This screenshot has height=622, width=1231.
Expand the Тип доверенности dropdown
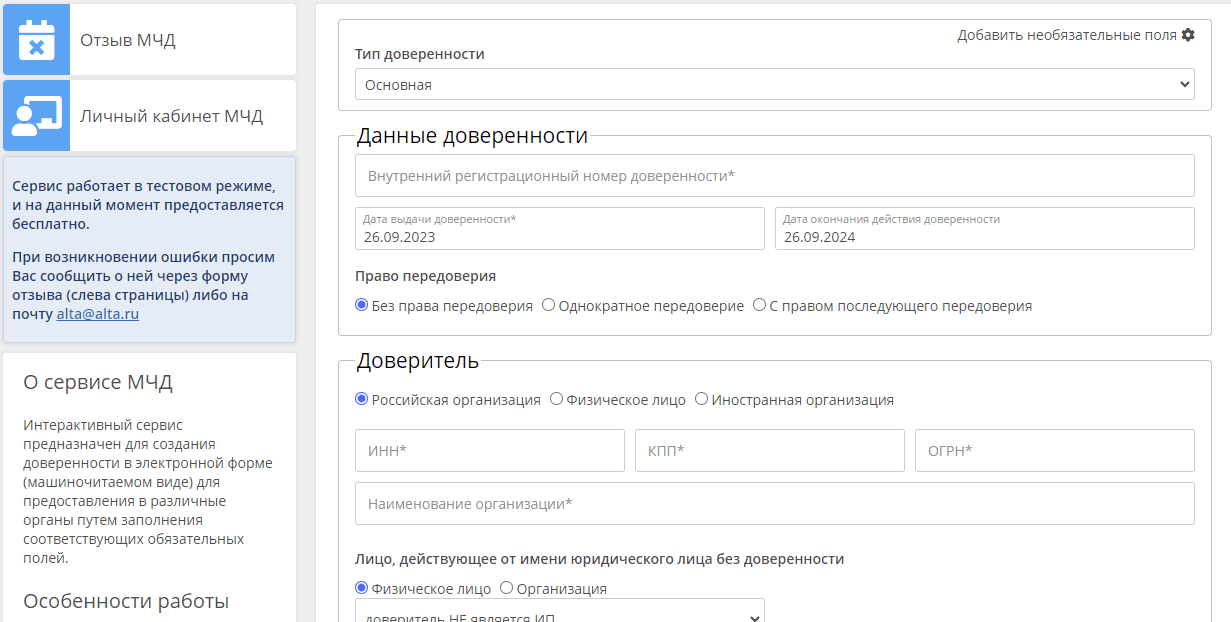tap(774, 85)
